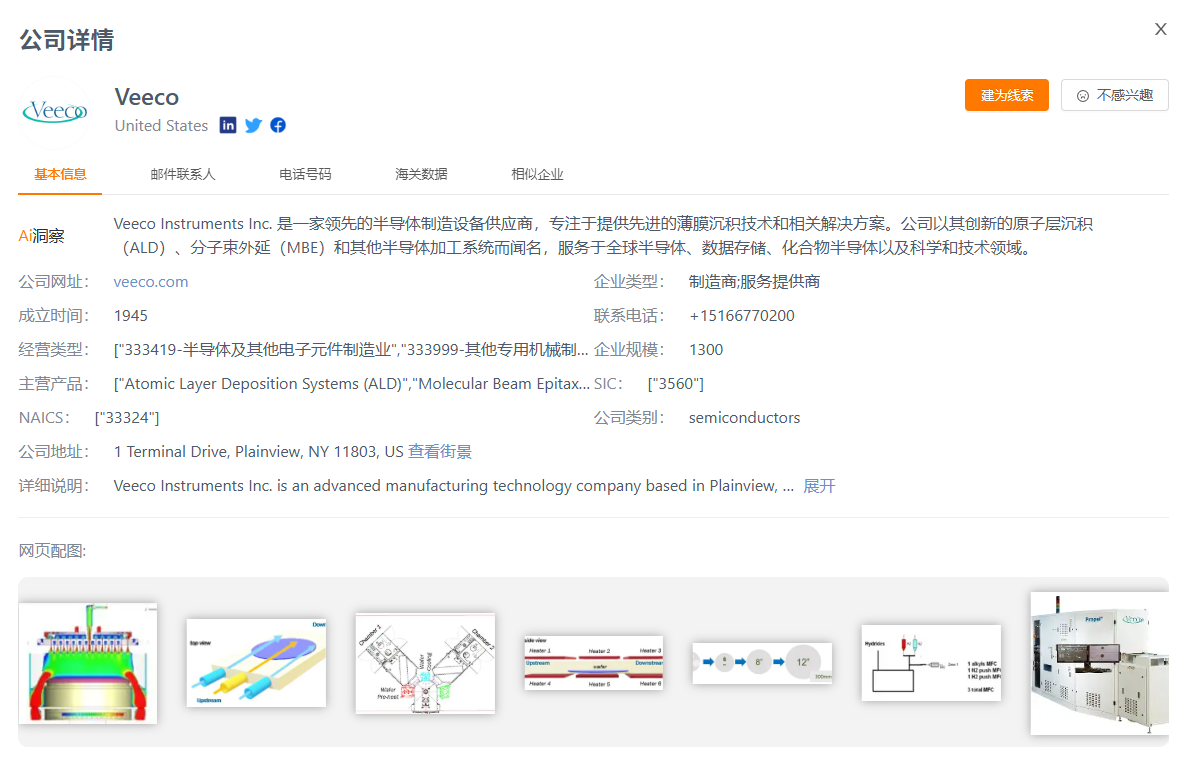The width and height of the screenshot is (1192, 759).
Task: Click the 不感兴趣 button
Action: 1114,95
